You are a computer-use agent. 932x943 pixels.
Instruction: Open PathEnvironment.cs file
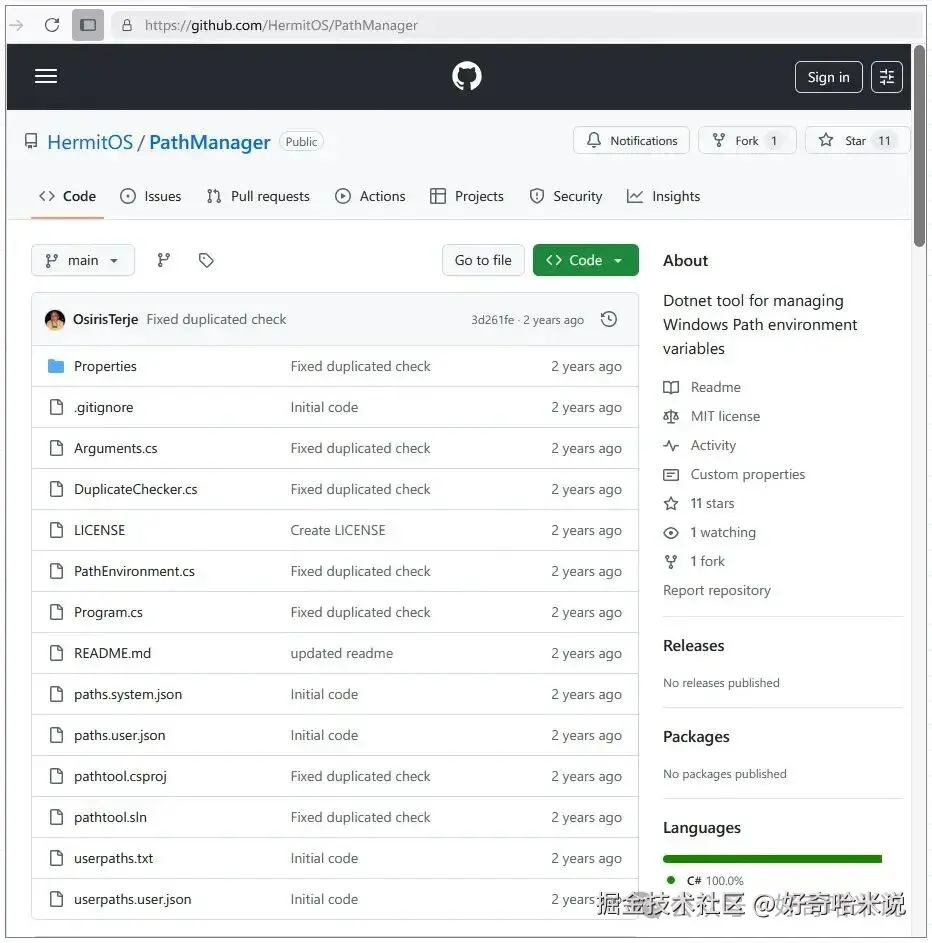pos(134,571)
